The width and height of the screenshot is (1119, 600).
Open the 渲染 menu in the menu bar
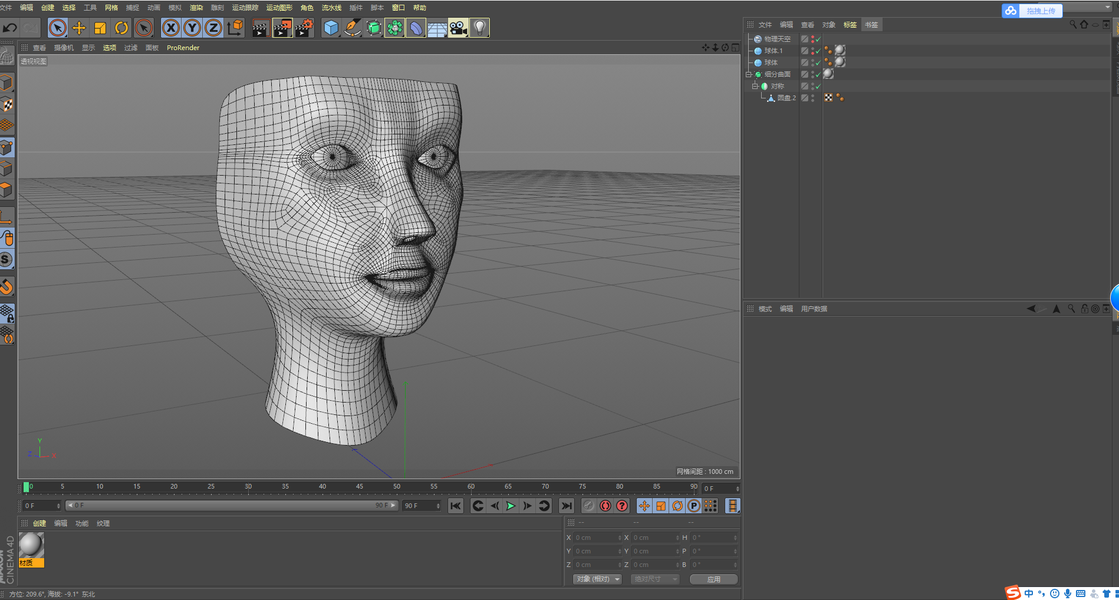point(197,7)
